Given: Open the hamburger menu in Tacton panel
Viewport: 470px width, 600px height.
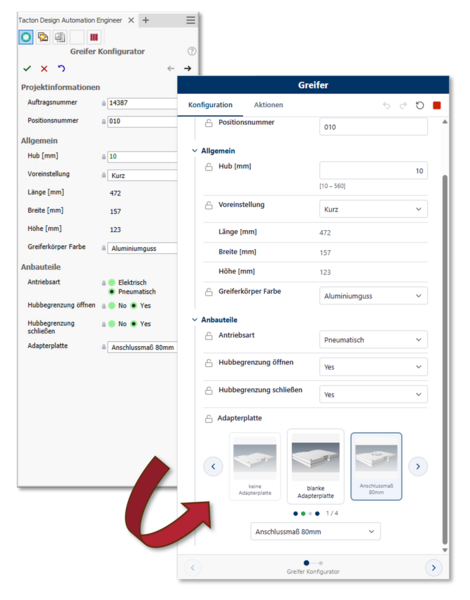Looking at the screenshot, I should [x=191, y=20].
